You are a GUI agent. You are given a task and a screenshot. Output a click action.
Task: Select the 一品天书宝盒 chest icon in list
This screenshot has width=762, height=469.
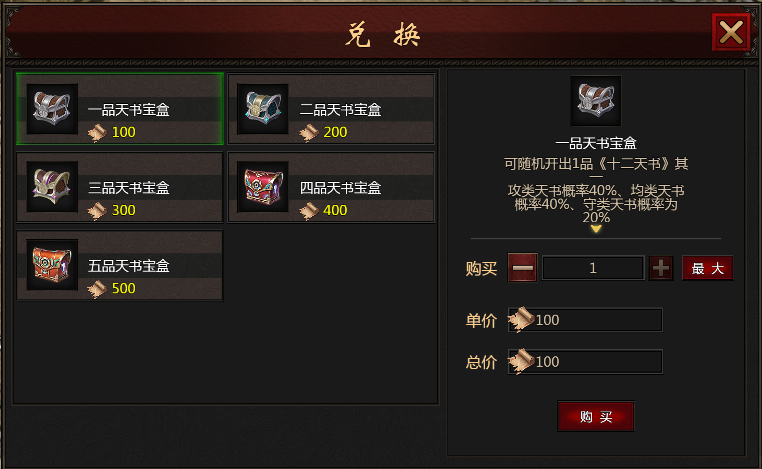(x=52, y=109)
